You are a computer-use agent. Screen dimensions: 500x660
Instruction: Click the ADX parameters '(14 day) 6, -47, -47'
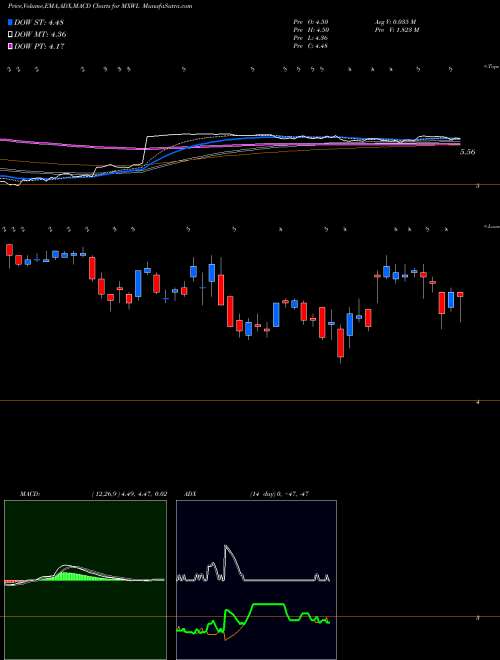[x=280, y=494]
